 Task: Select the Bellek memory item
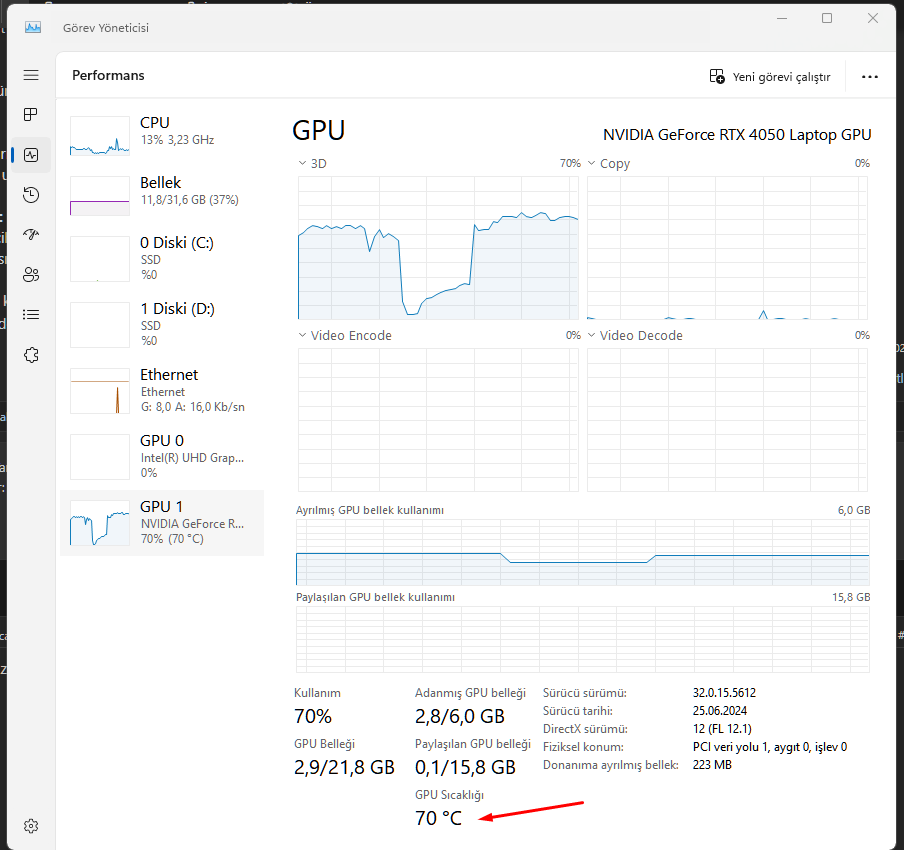162,195
